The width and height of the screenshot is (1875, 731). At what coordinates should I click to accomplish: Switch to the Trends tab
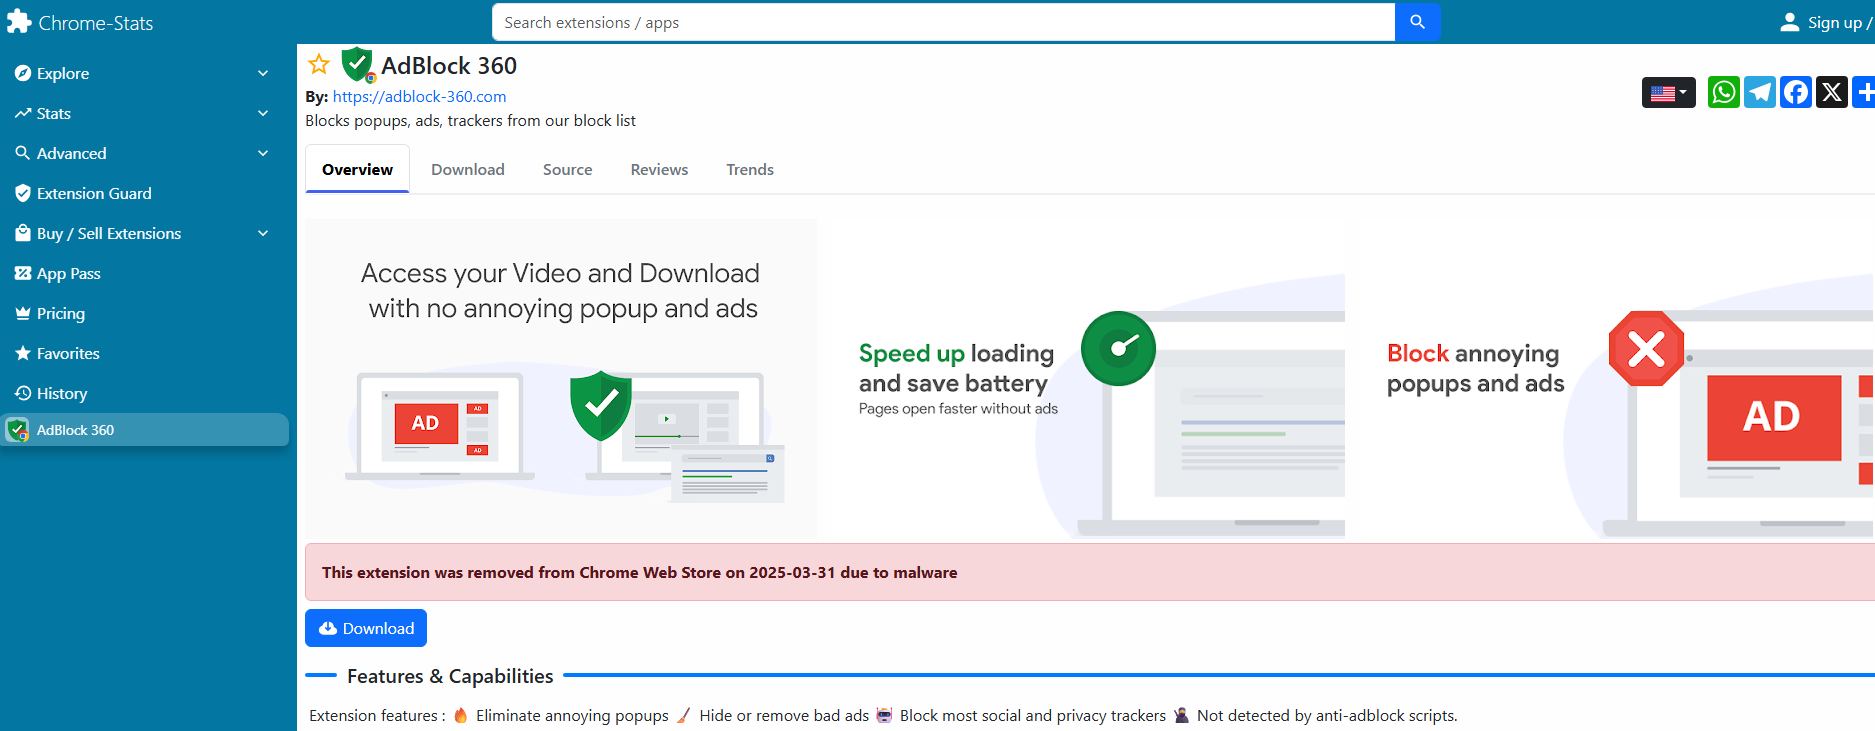coord(750,169)
